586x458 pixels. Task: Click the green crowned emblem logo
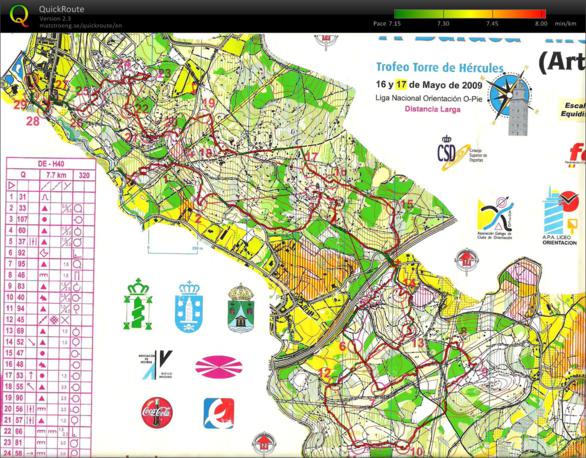pos(138,304)
